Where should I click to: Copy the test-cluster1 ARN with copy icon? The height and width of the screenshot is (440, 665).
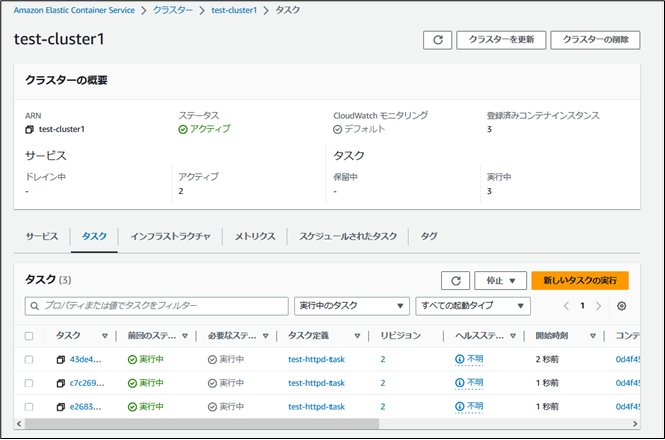[x=29, y=129]
